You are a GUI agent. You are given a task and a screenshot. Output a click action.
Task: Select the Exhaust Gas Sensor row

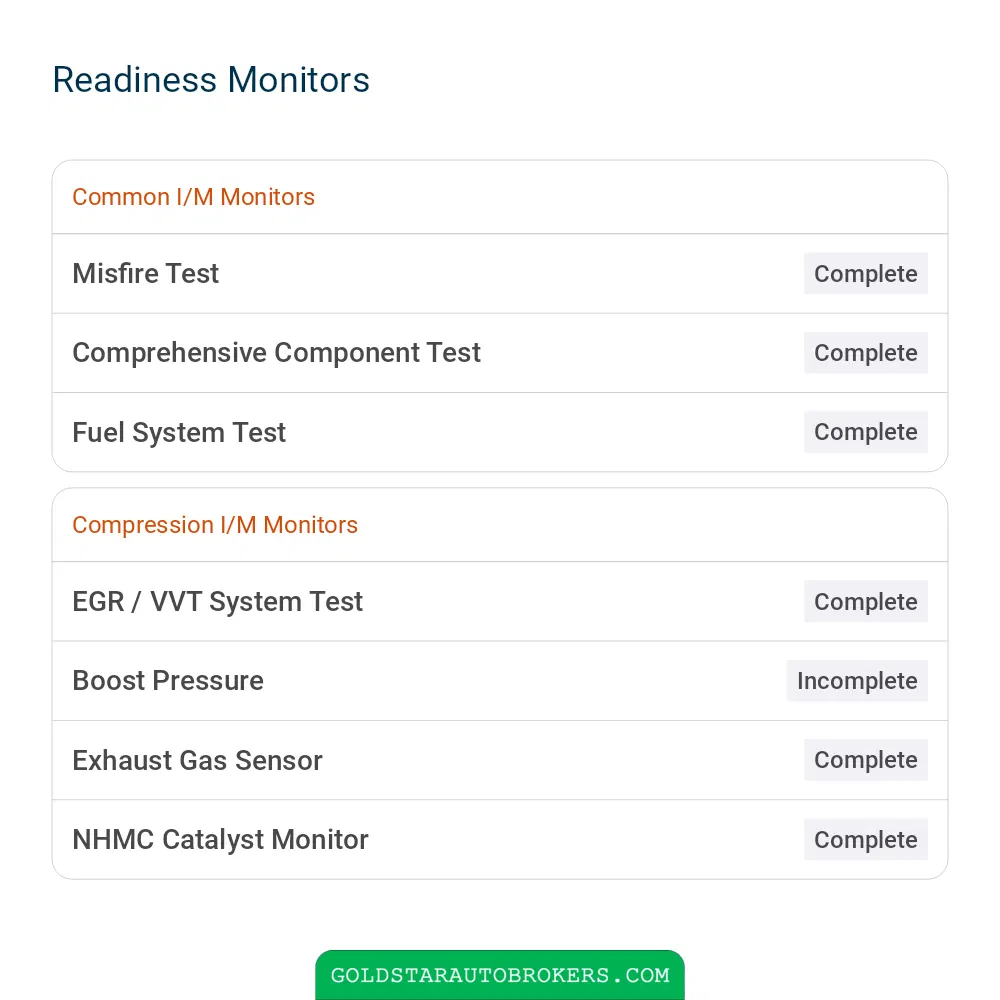500,760
